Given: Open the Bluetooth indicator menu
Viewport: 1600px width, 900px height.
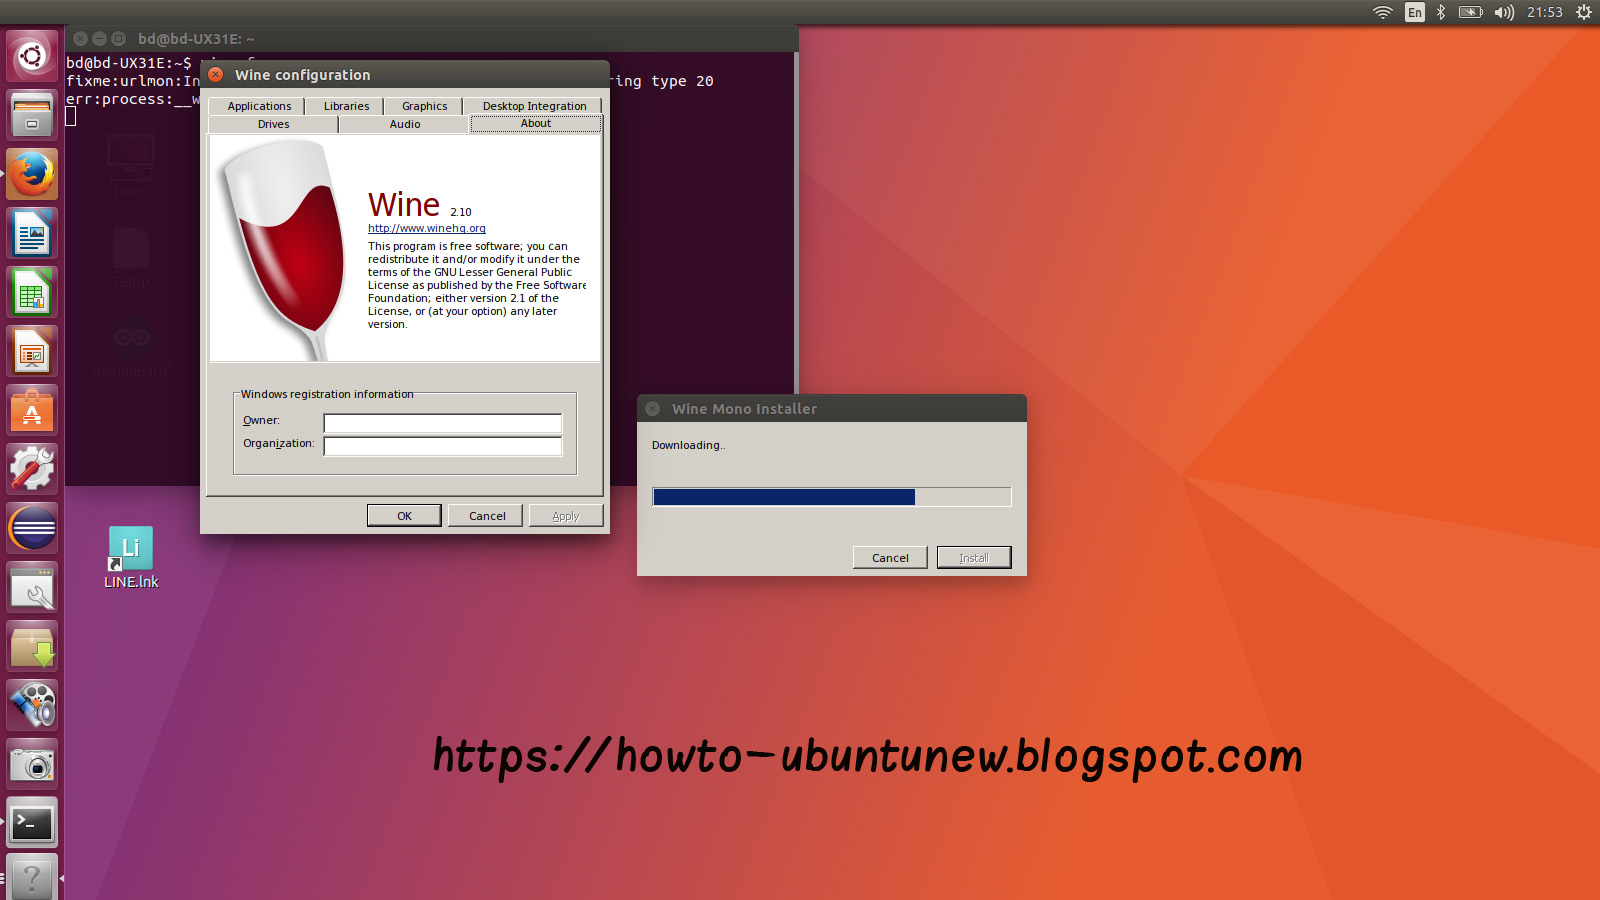Looking at the screenshot, I should coord(1441,12).
